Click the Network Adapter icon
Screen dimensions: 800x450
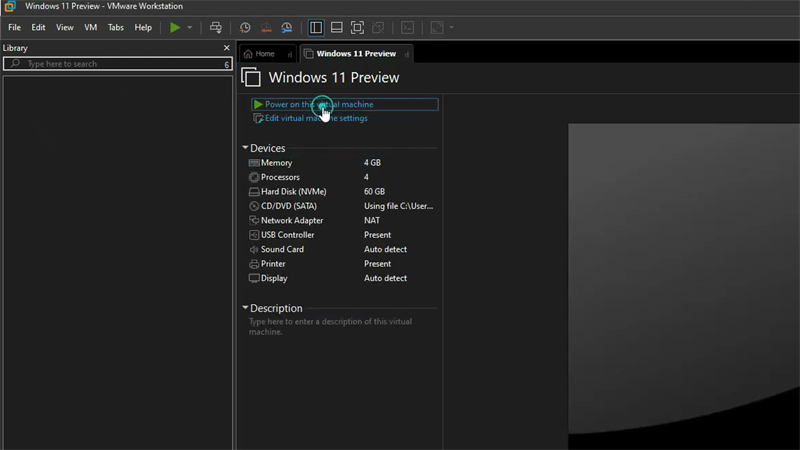point(254,220)
